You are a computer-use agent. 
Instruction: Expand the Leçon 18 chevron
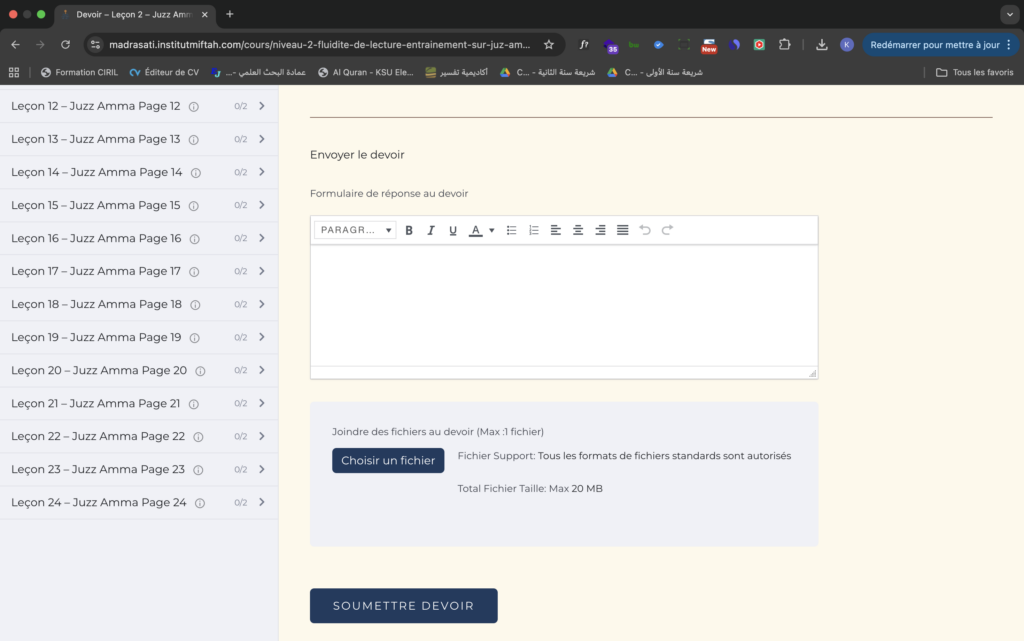[x=261, y=304]
